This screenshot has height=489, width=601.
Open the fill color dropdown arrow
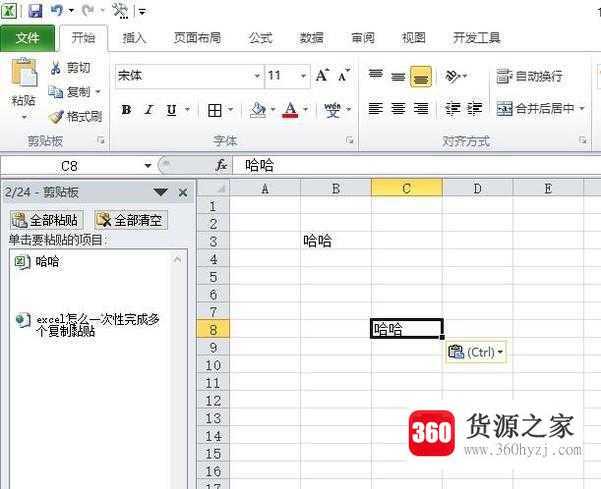point(273,110)
